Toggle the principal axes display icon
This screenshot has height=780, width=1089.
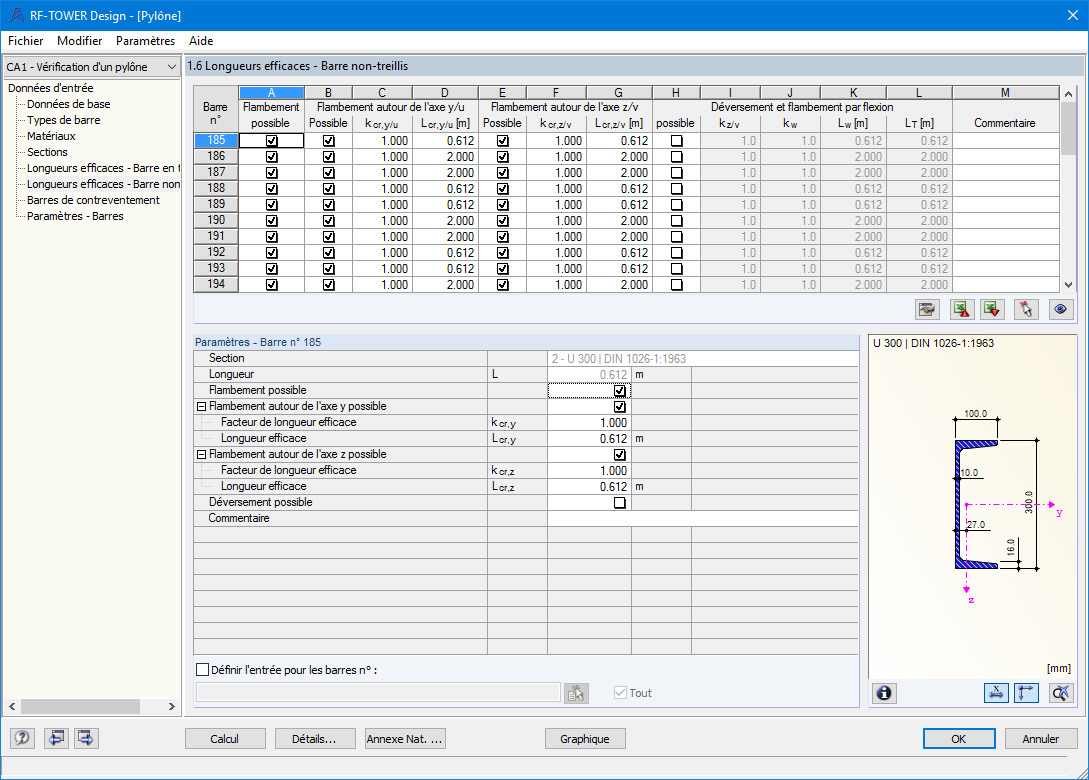coord(1026,693)
